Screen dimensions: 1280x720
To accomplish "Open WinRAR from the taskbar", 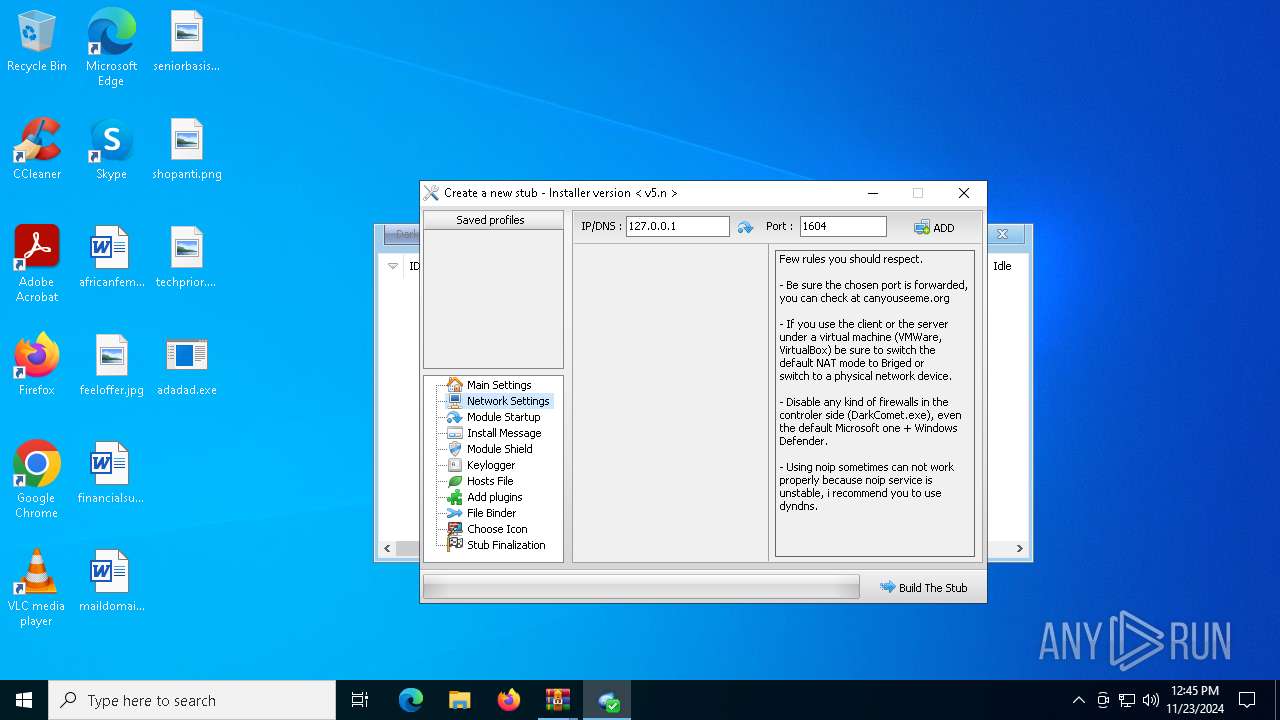I will (x=558, y=700).
